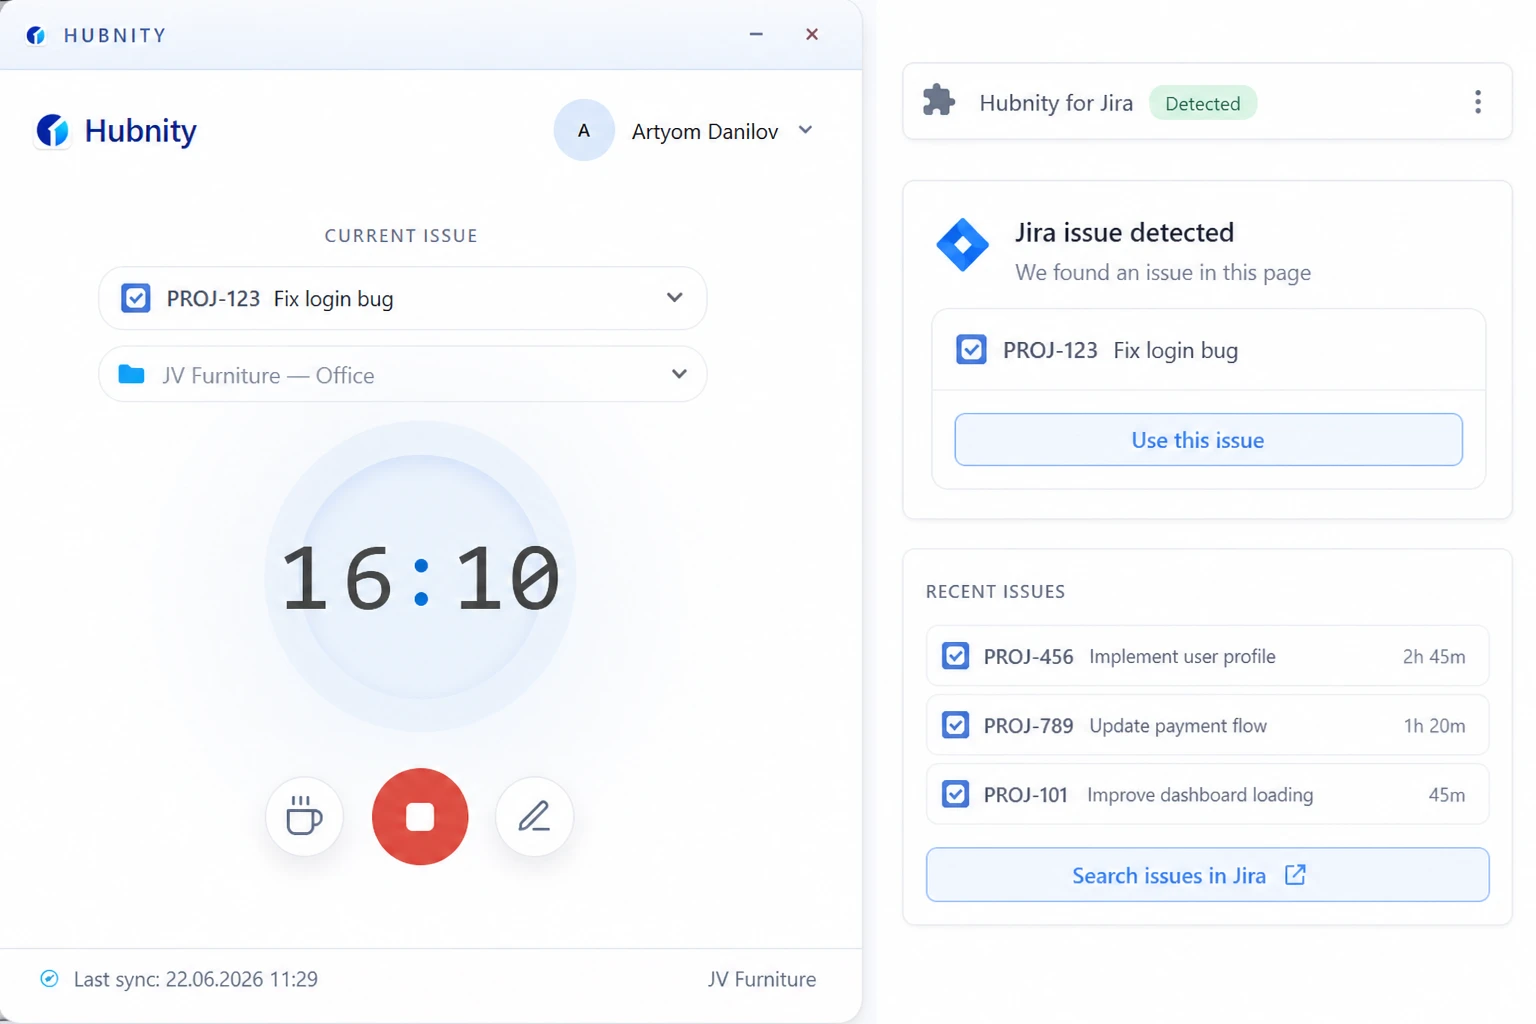Click the last sync status check icon
This screenshot has width=1536, height=1024.
tap(49, 979)
